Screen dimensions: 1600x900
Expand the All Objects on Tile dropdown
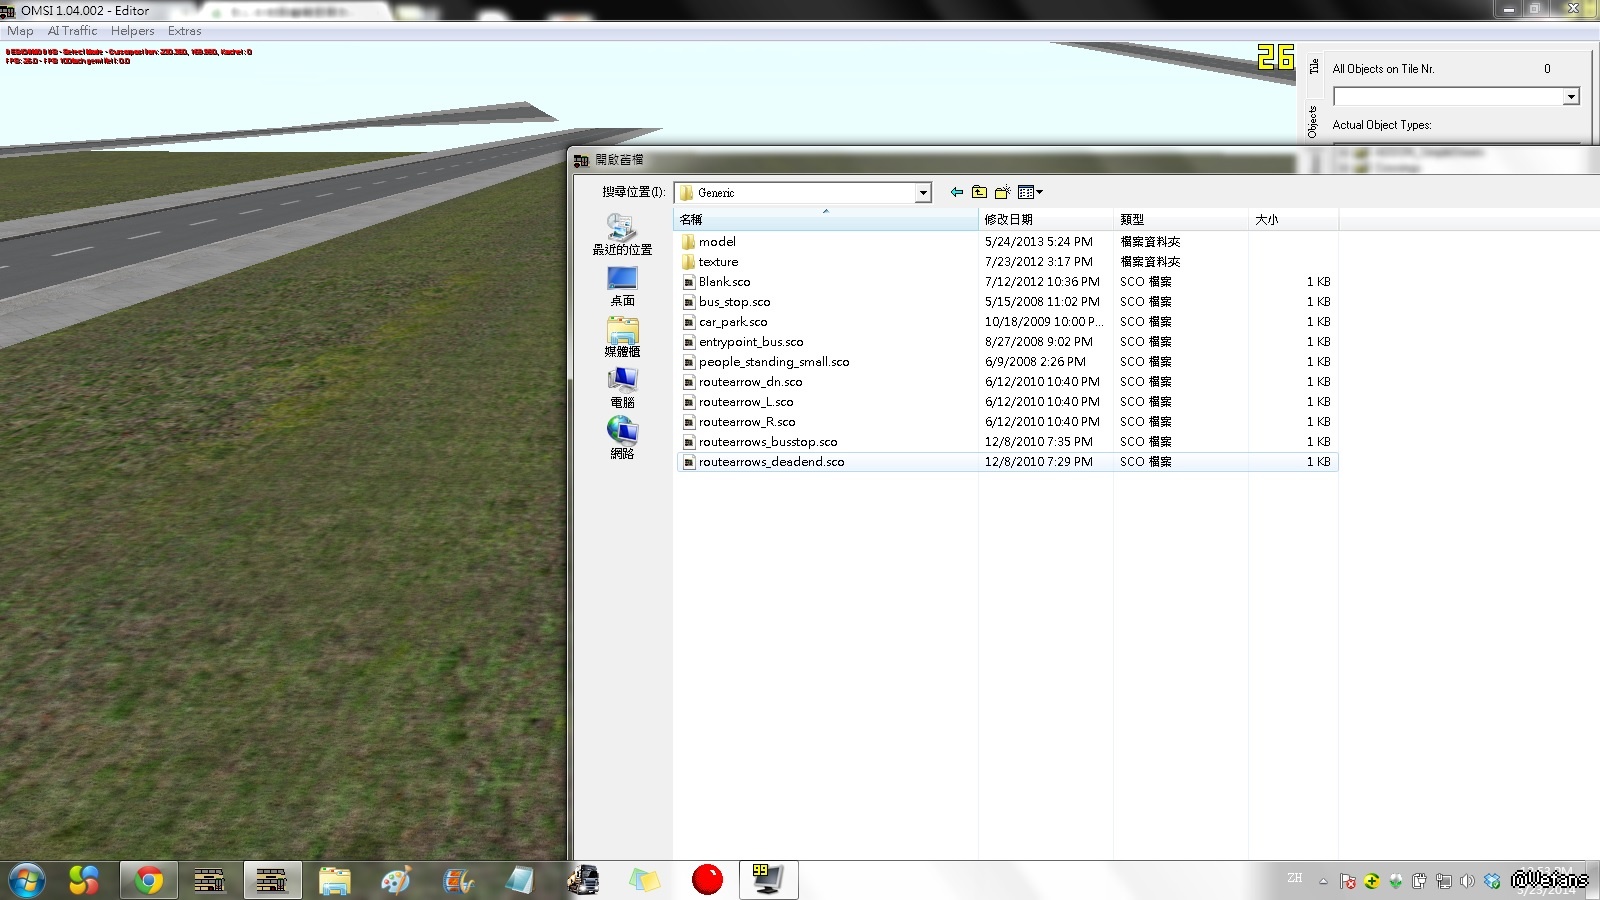tap(1571, 97)
